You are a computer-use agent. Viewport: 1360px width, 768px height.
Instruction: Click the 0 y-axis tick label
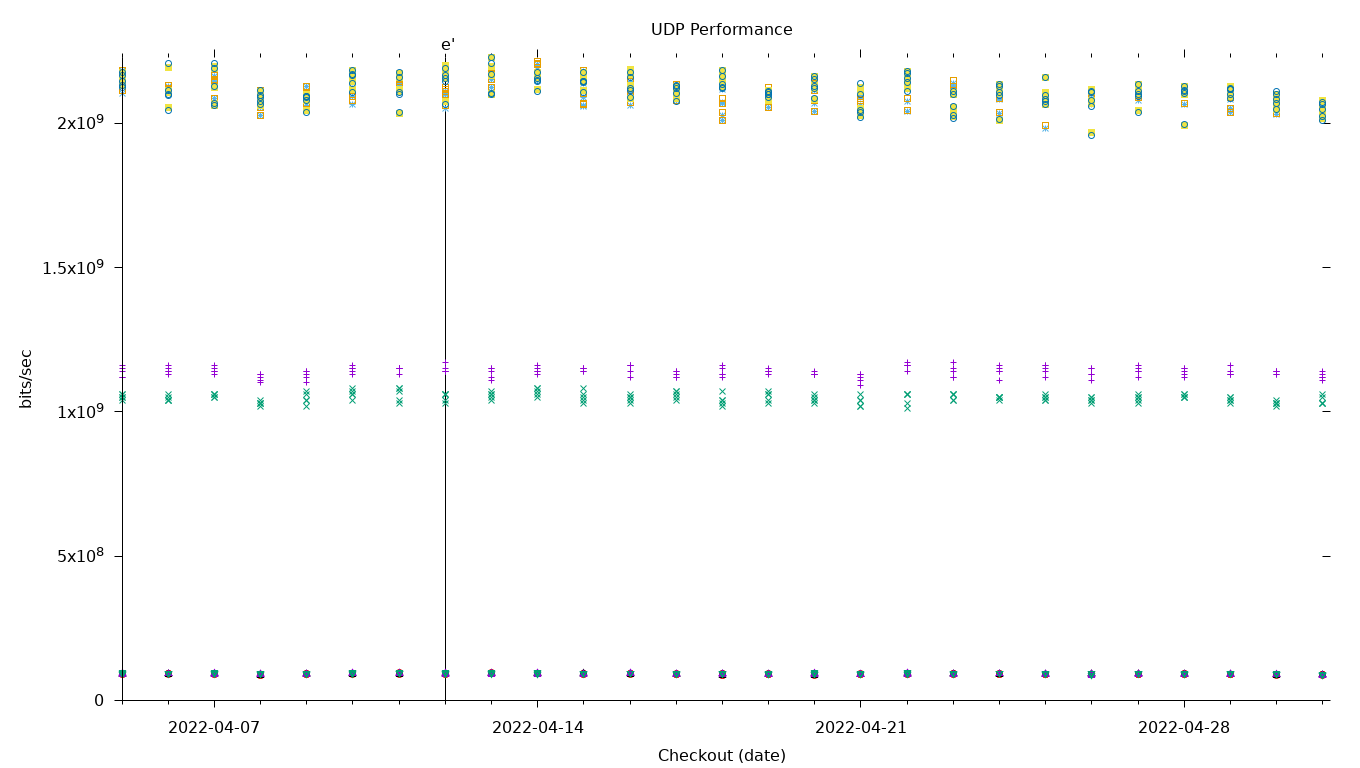click(99, 700)
